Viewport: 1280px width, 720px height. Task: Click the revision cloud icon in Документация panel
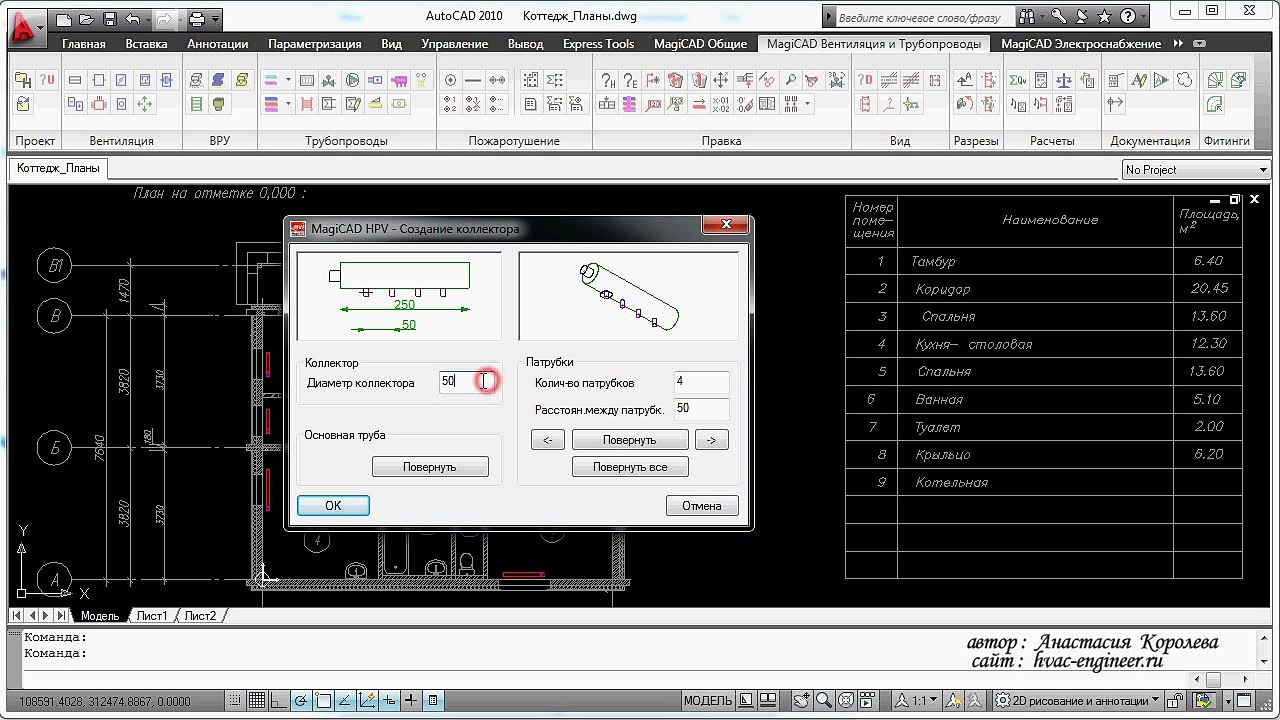(x=1185, y=81)
